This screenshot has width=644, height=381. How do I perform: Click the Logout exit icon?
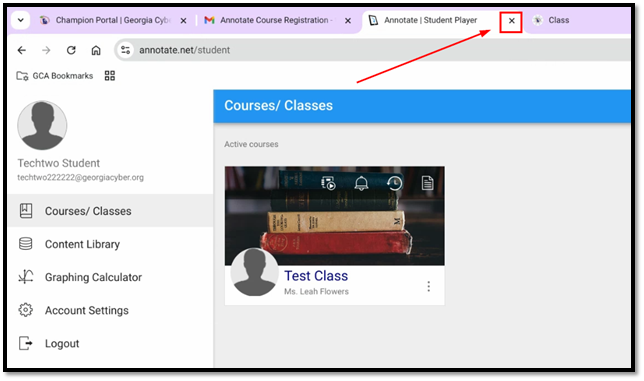[25, 343]
